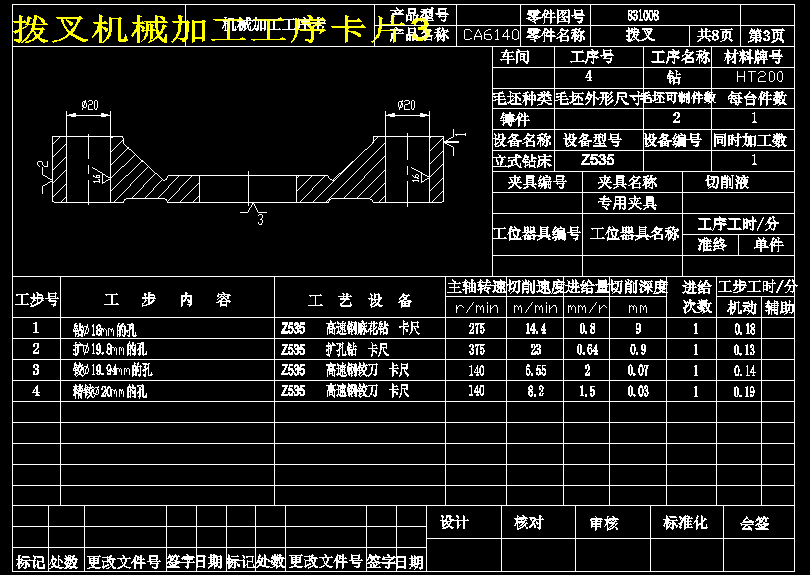The width and height of the screenshot is (810, 575).
Task: Click the 共8页 total pages cell
Action: (714, 35)
